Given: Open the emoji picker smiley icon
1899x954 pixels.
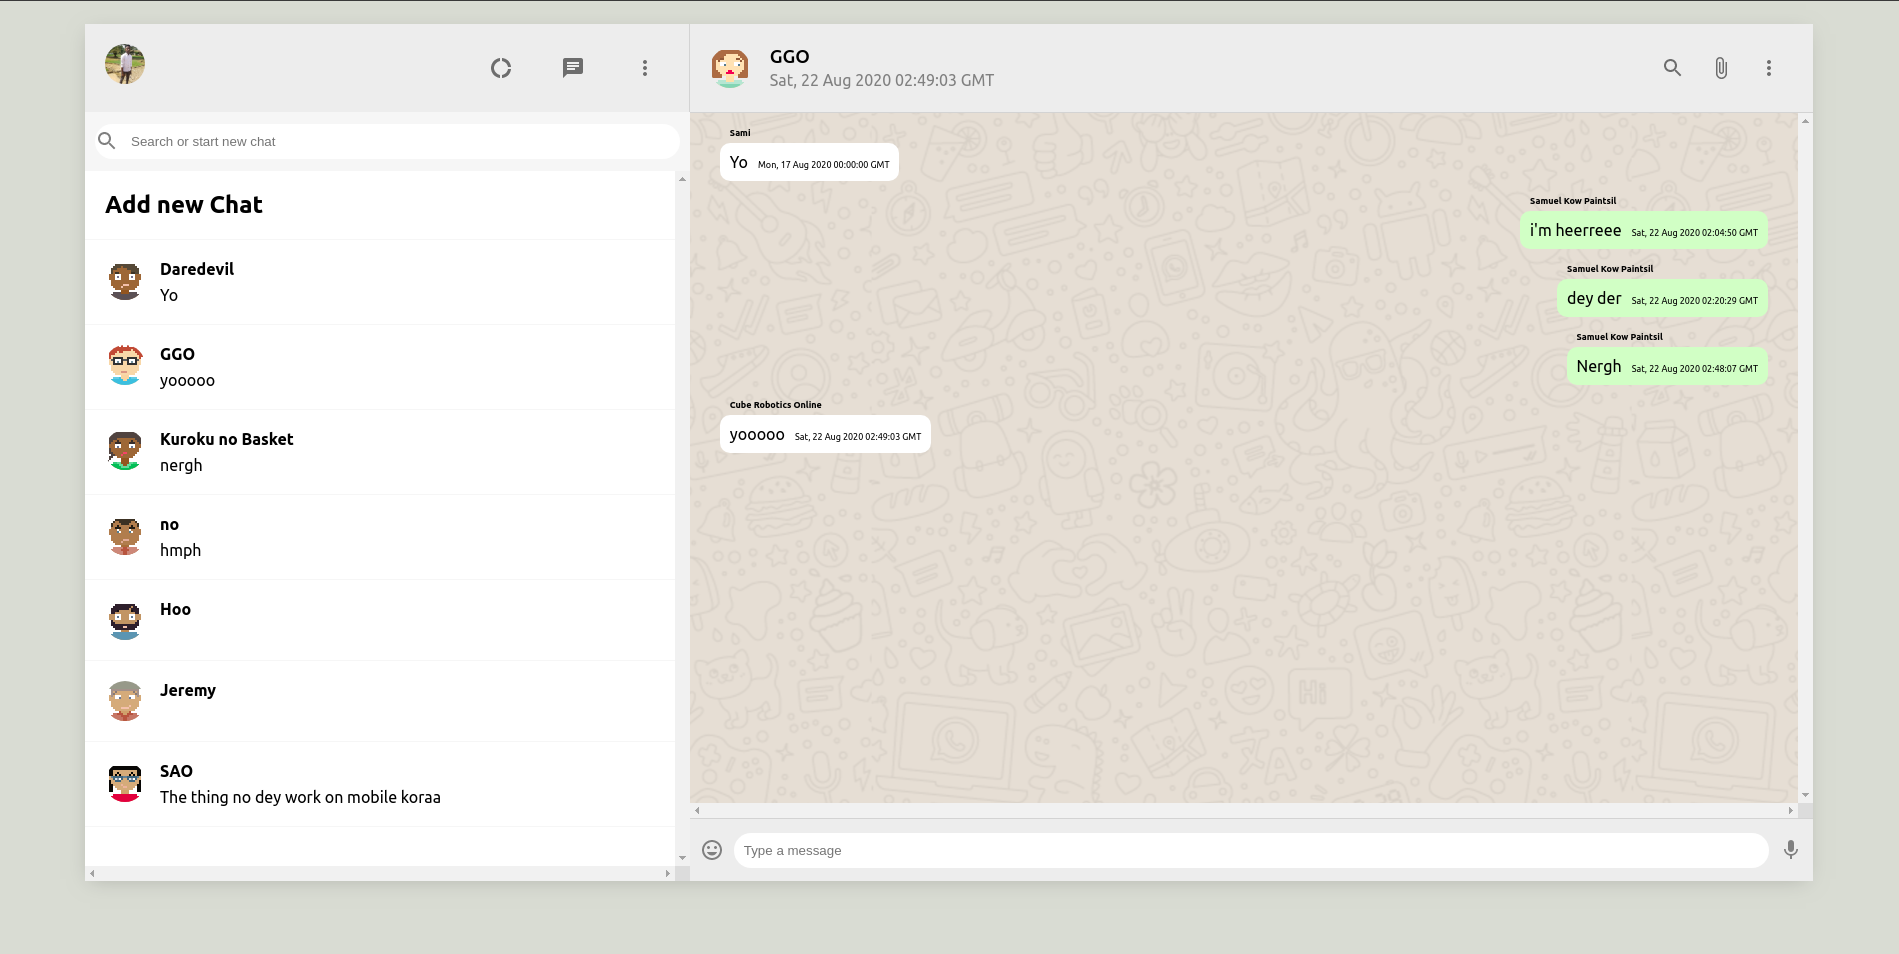Looking at the screenshot, I should point(712,850).
